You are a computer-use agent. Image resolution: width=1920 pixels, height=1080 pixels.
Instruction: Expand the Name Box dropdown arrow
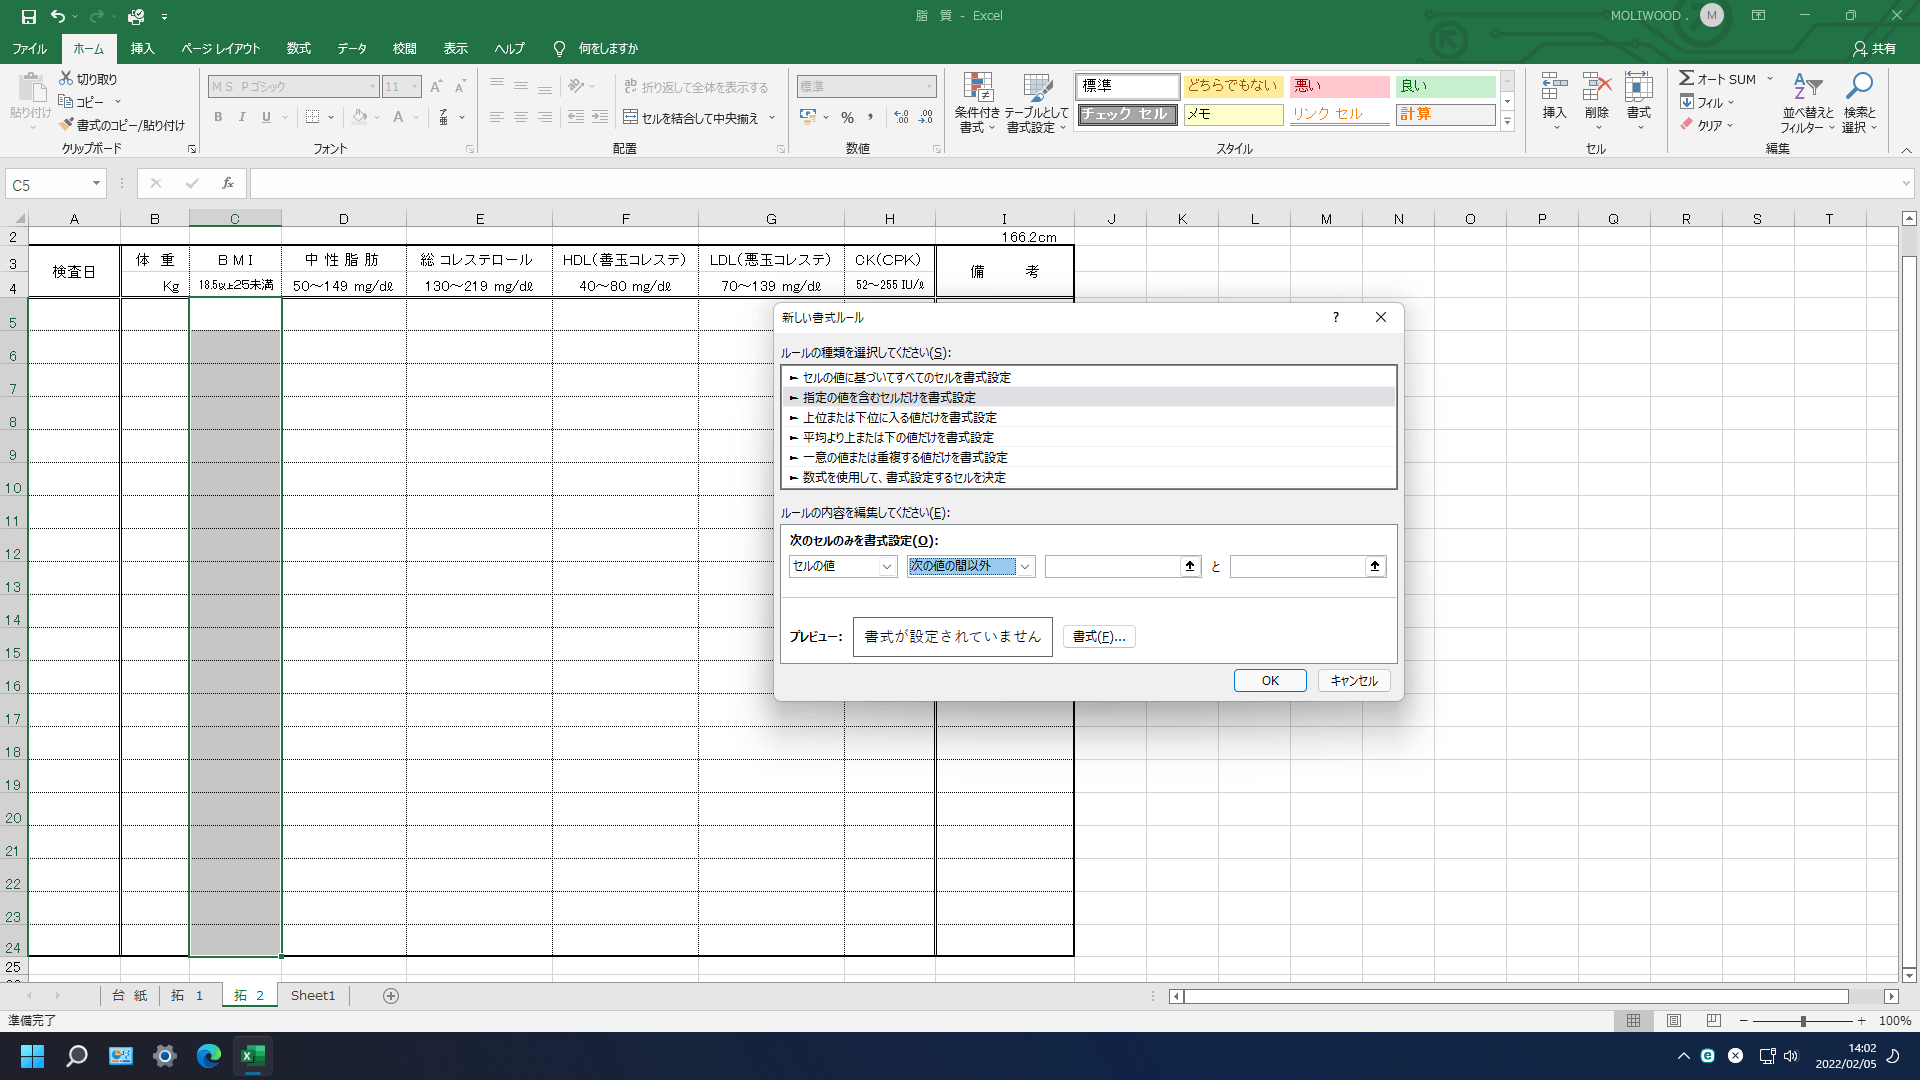tap(96, 183)
